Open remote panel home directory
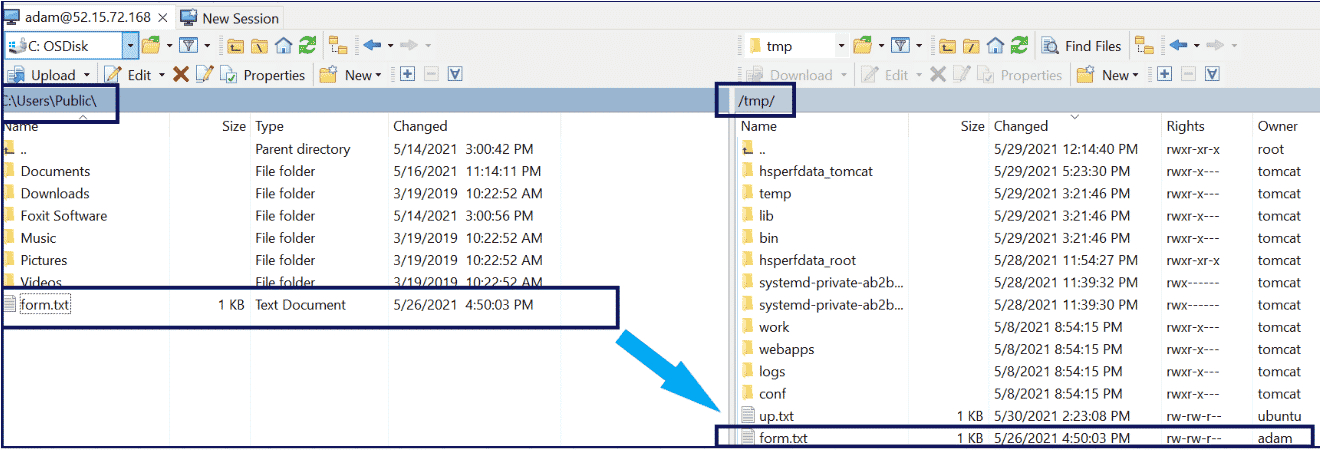This screenshot has height=450, width=1321. click(995, 46)
